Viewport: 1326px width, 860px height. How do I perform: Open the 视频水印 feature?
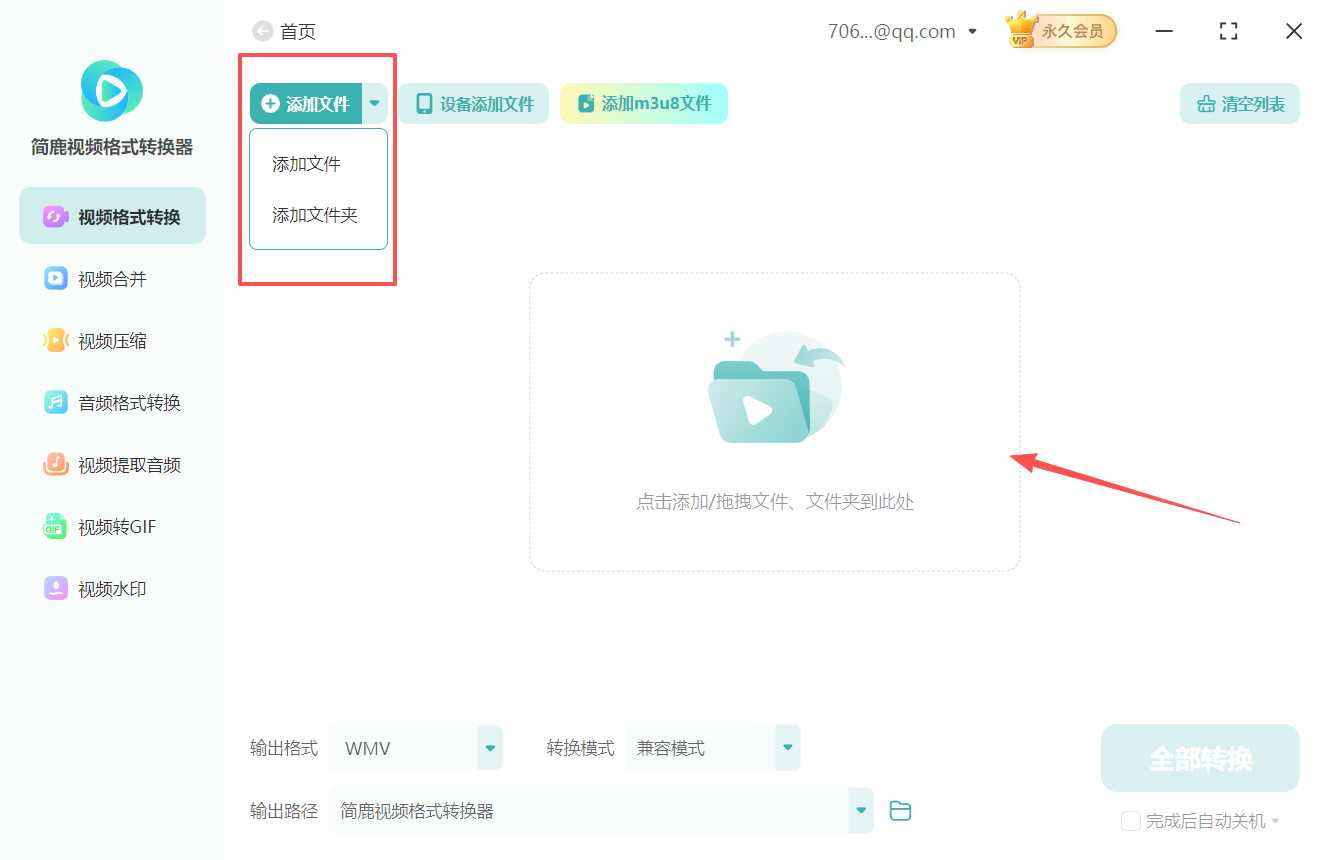click(x=111, y=589)
